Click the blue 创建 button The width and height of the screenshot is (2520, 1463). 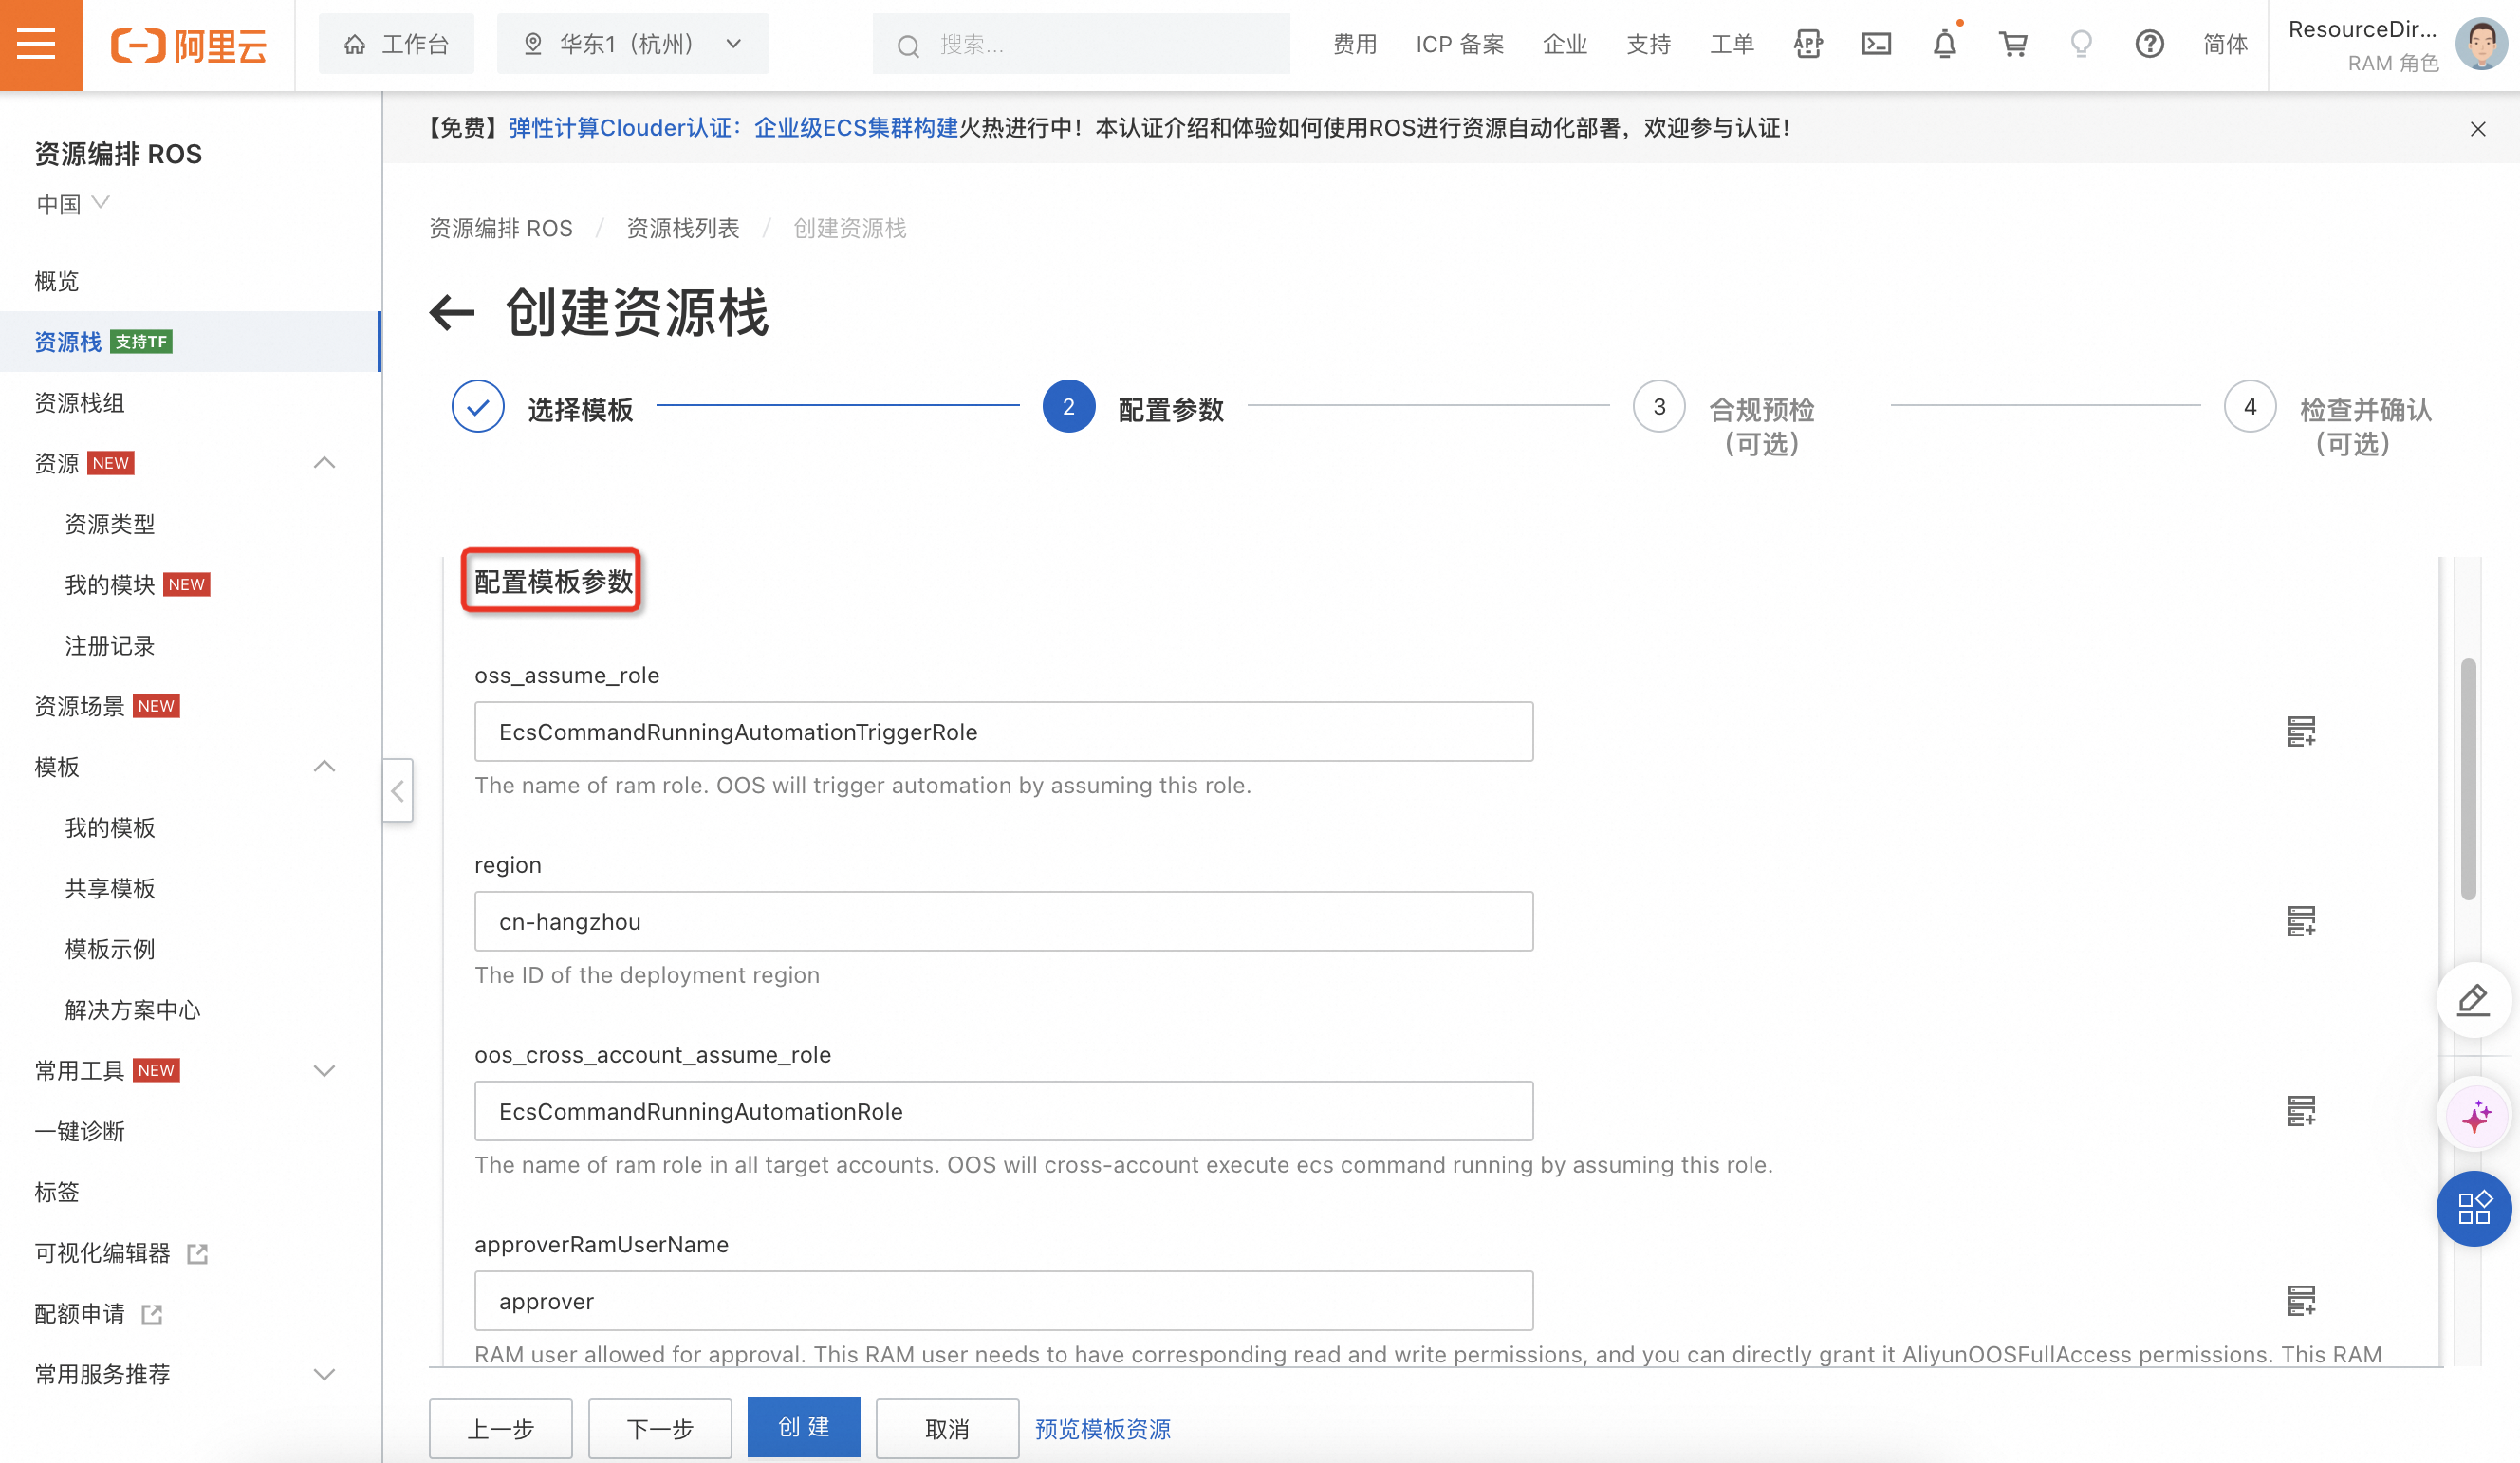pos(803,1427)
